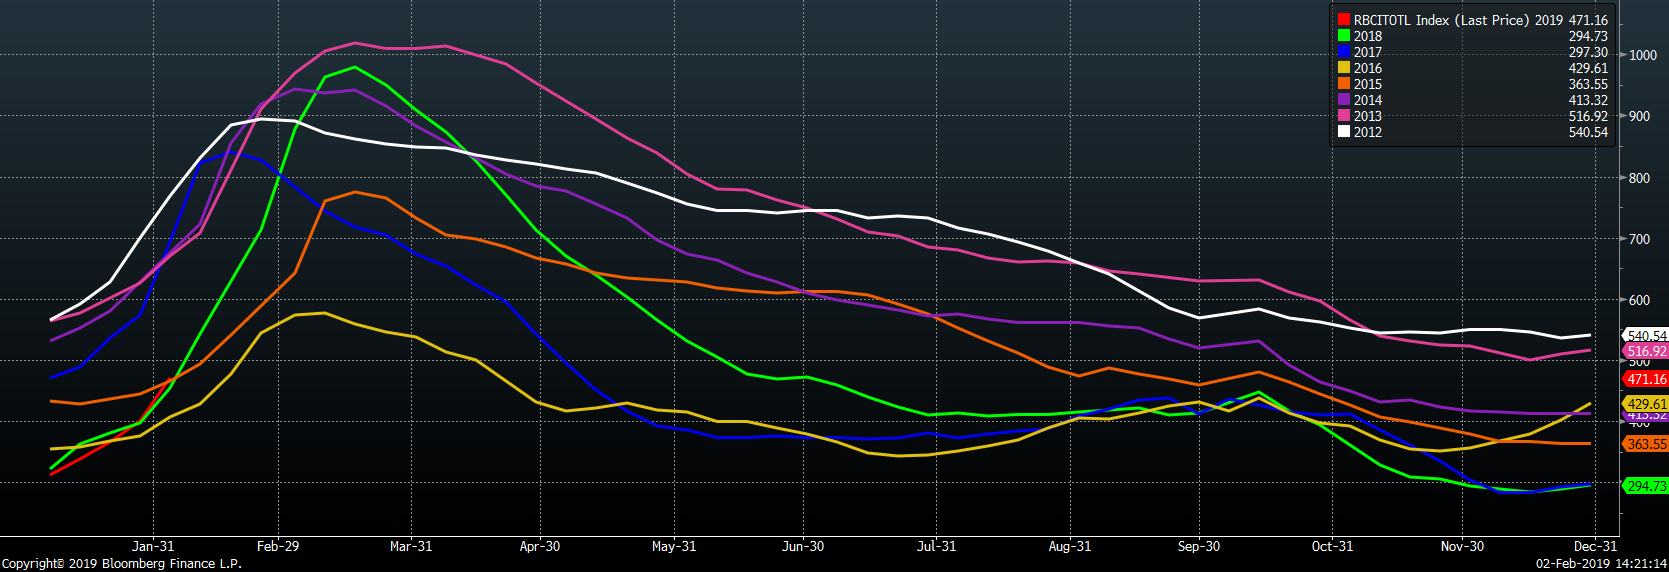Click the Sep-30 date axis label
Image resolution: width=1669 pixels, height=572 pixels.
pos(1199,546)
